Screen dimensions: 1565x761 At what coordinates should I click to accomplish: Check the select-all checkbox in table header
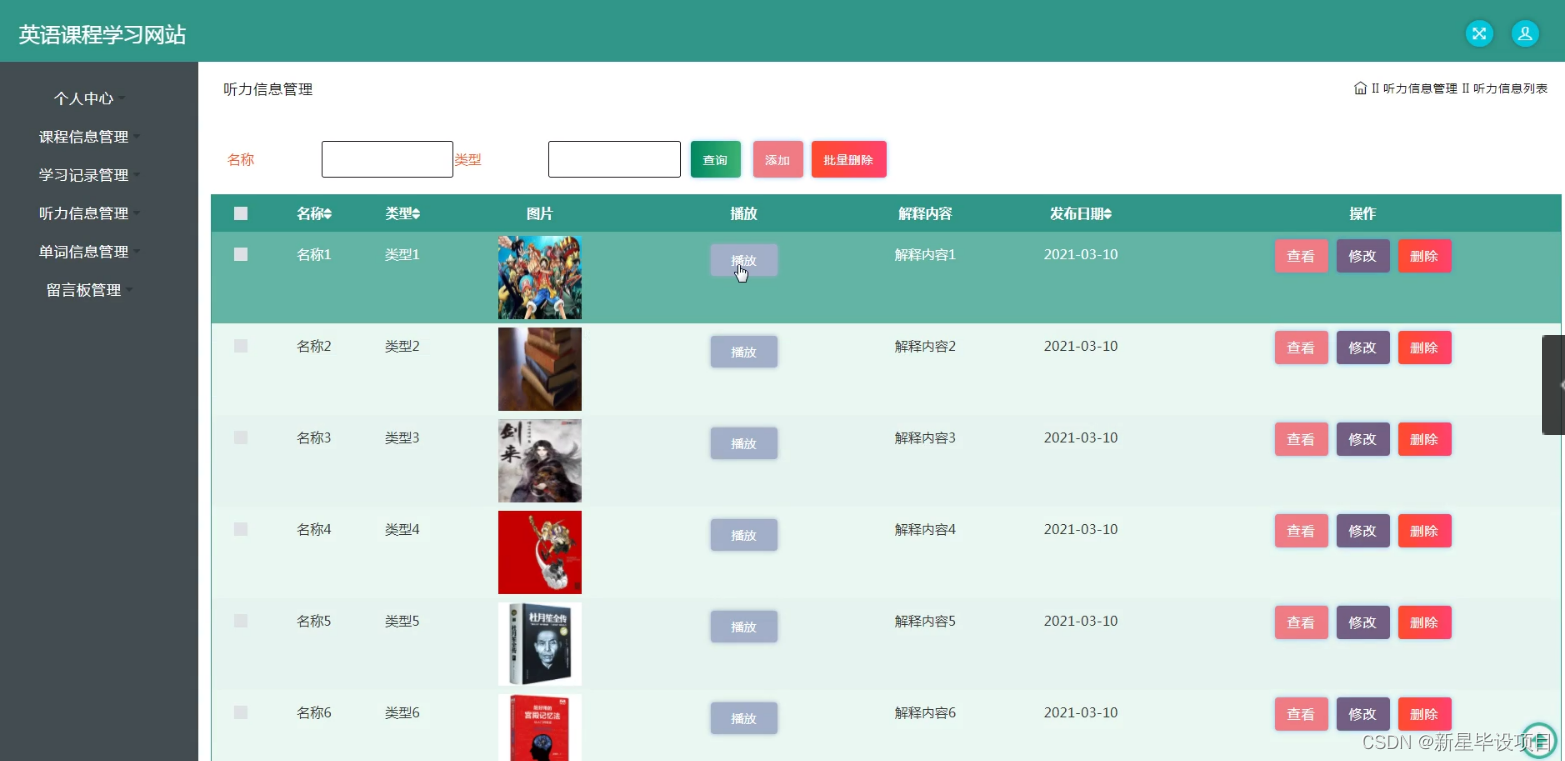[x=240, y=213]
